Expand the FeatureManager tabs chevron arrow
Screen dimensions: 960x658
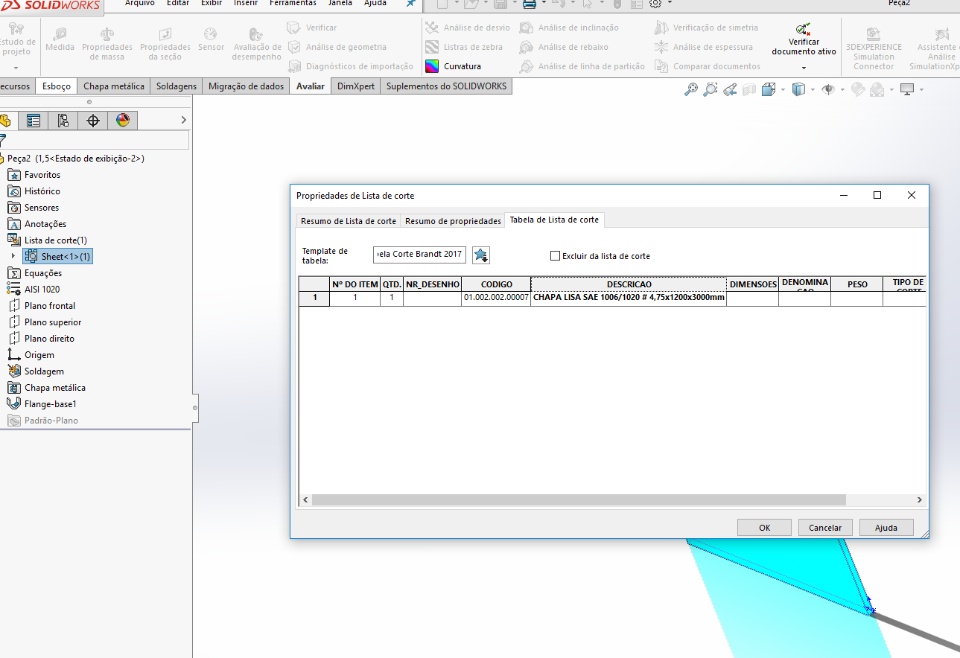(x=183, y=120)
